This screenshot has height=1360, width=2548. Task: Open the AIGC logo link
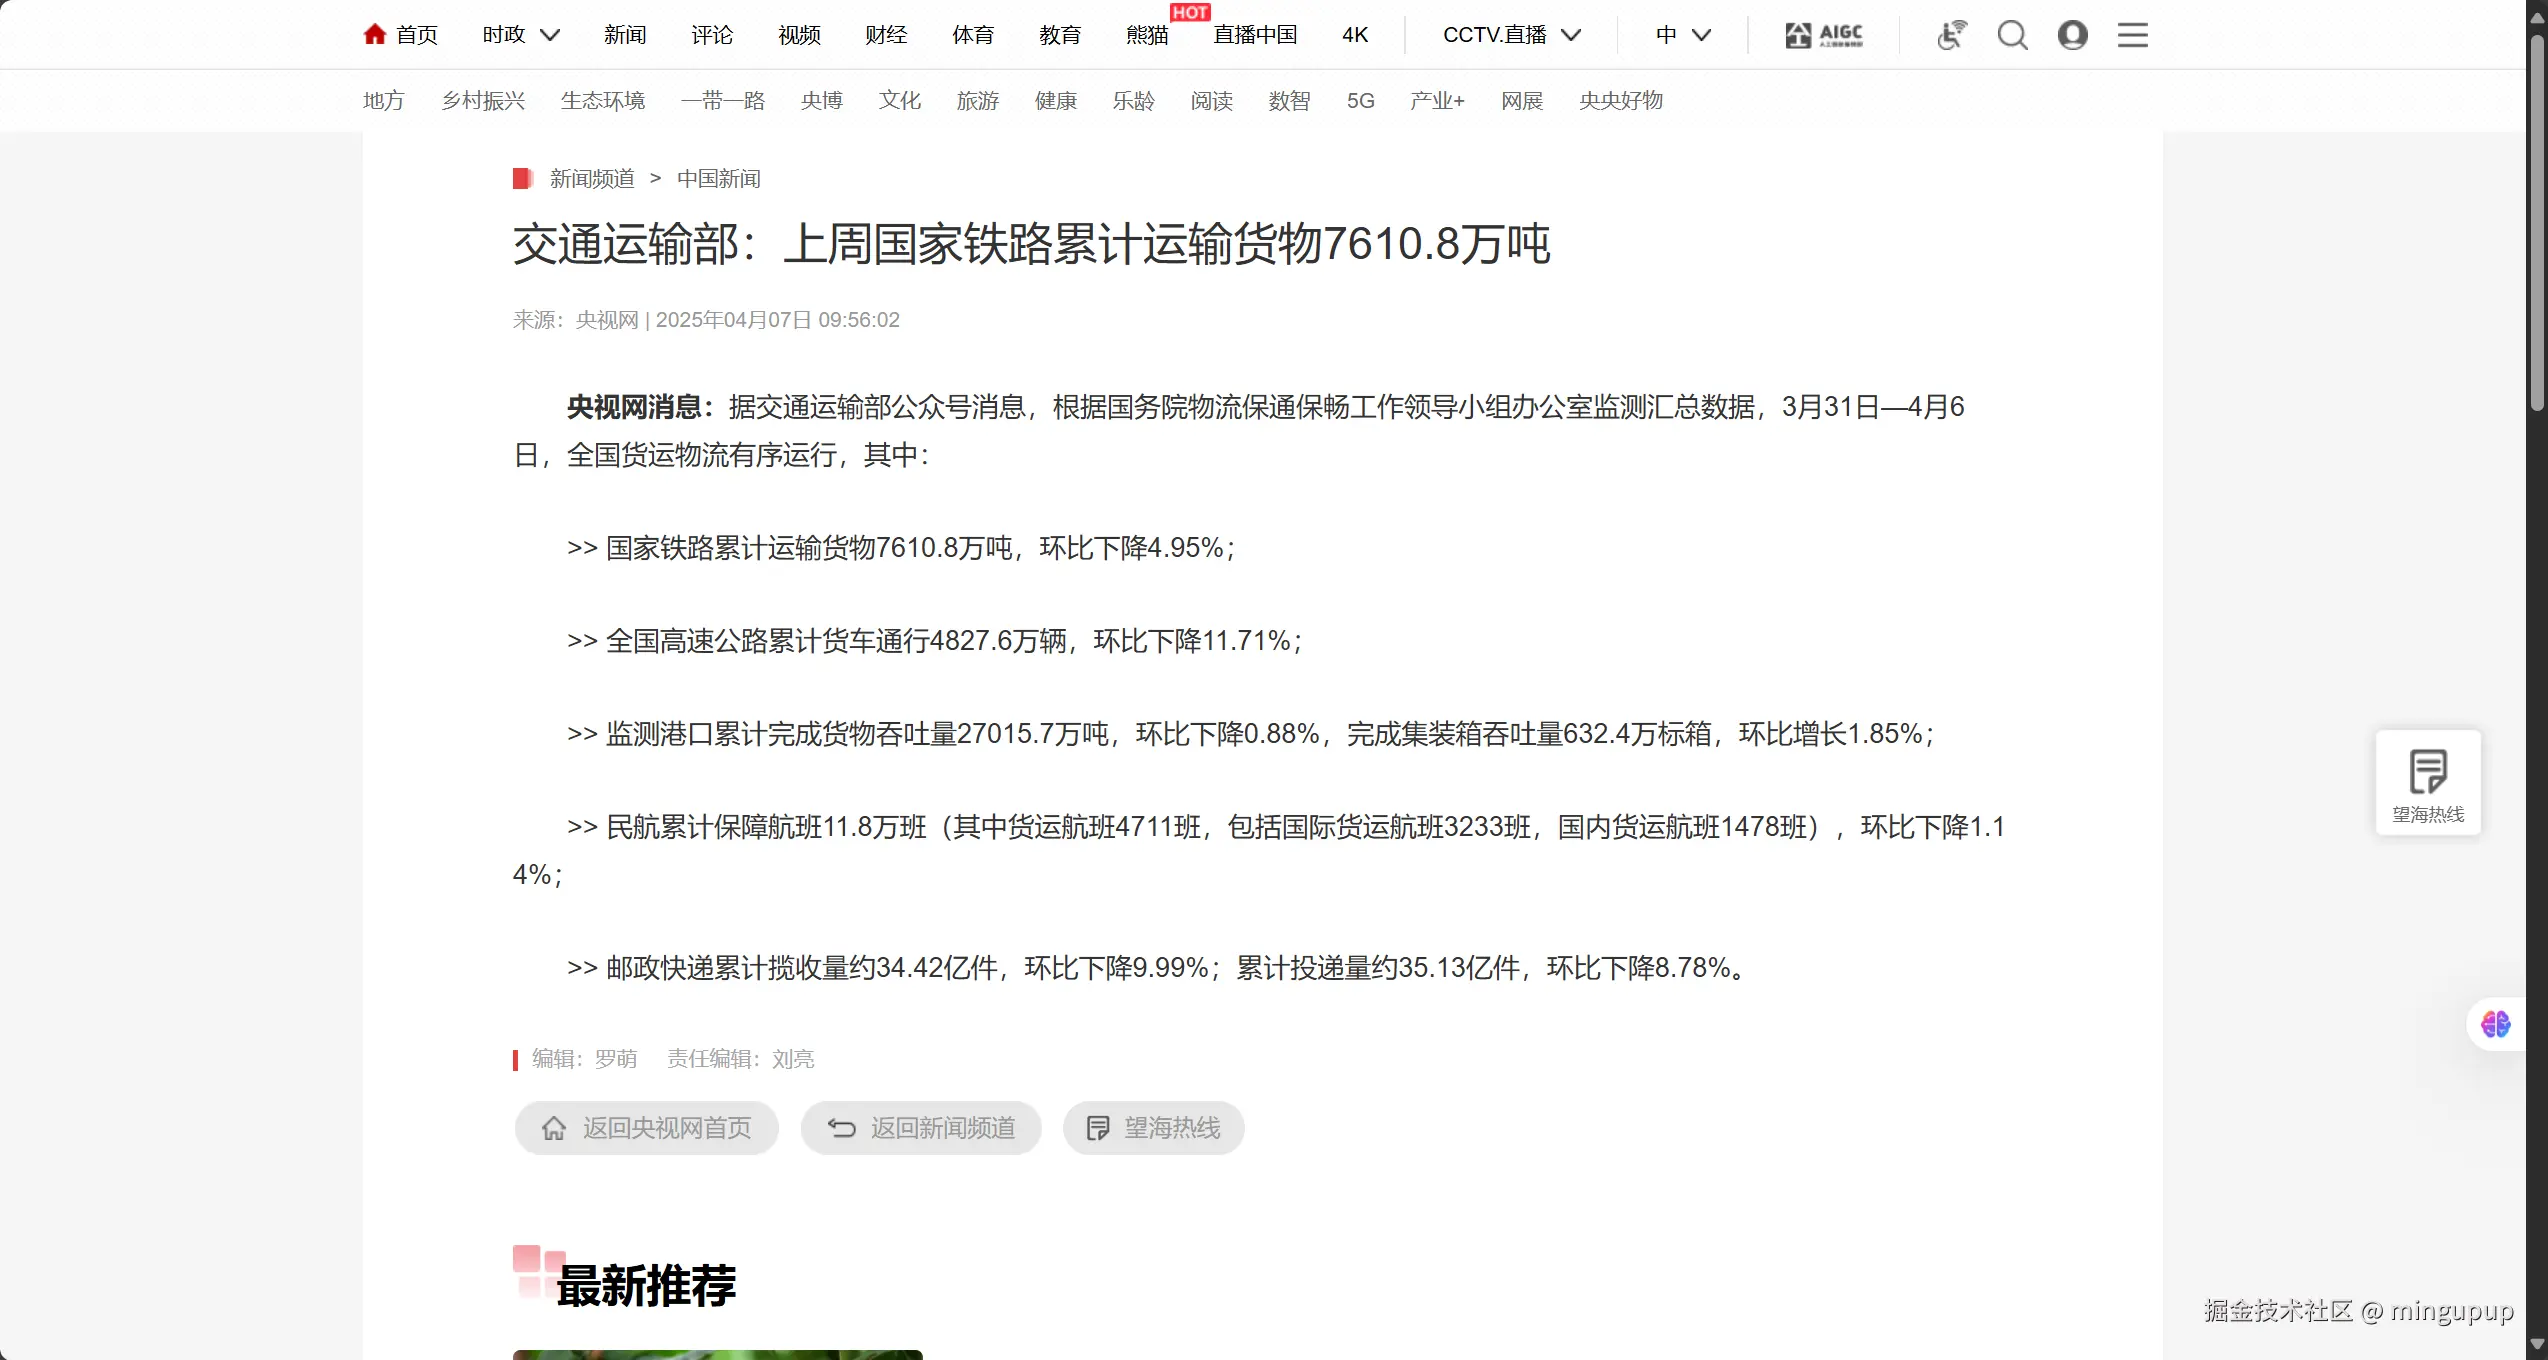click(x=1824, y=35)
